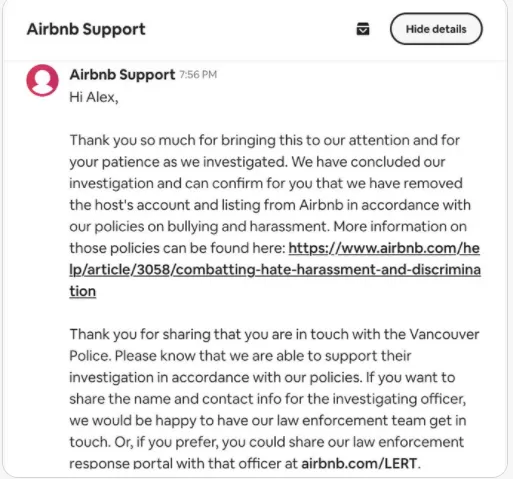
Task: Click the underlined 'tion' link ending
Action: 83,291
